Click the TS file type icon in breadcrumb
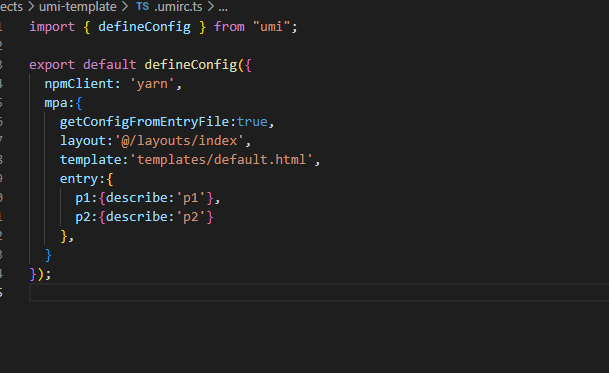Screen dimensions: 609x373 (142, 7)
